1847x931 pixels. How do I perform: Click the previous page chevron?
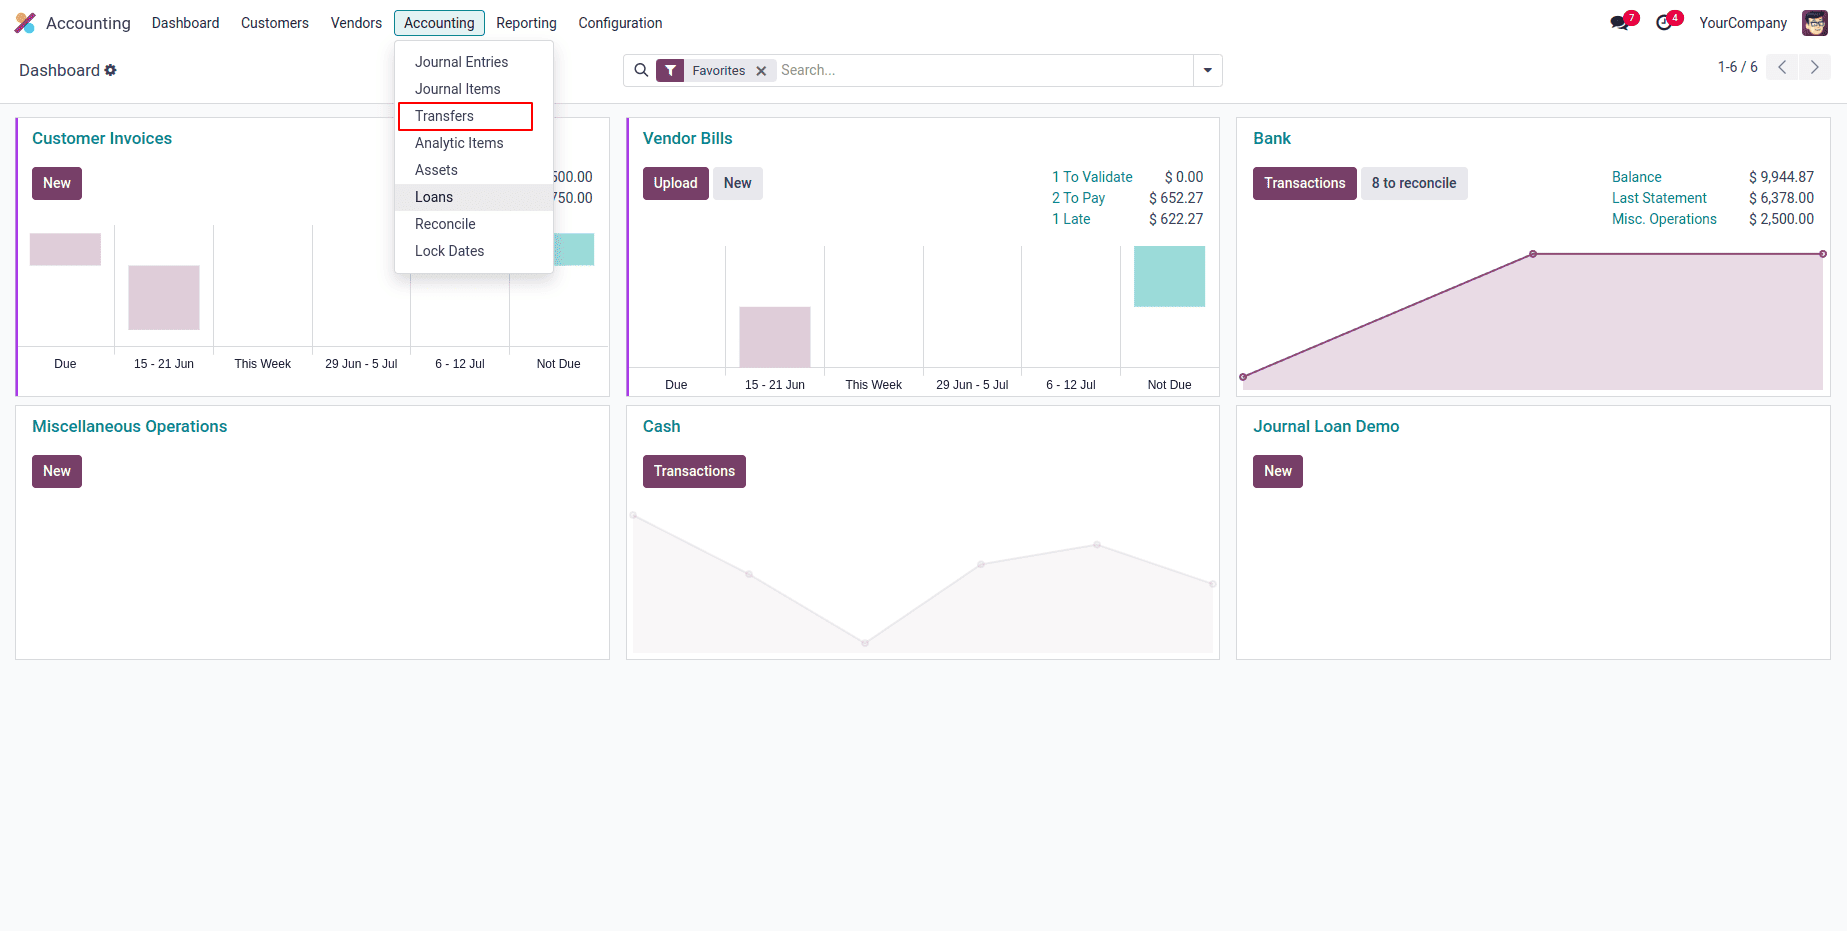[x=1781, y=67]
